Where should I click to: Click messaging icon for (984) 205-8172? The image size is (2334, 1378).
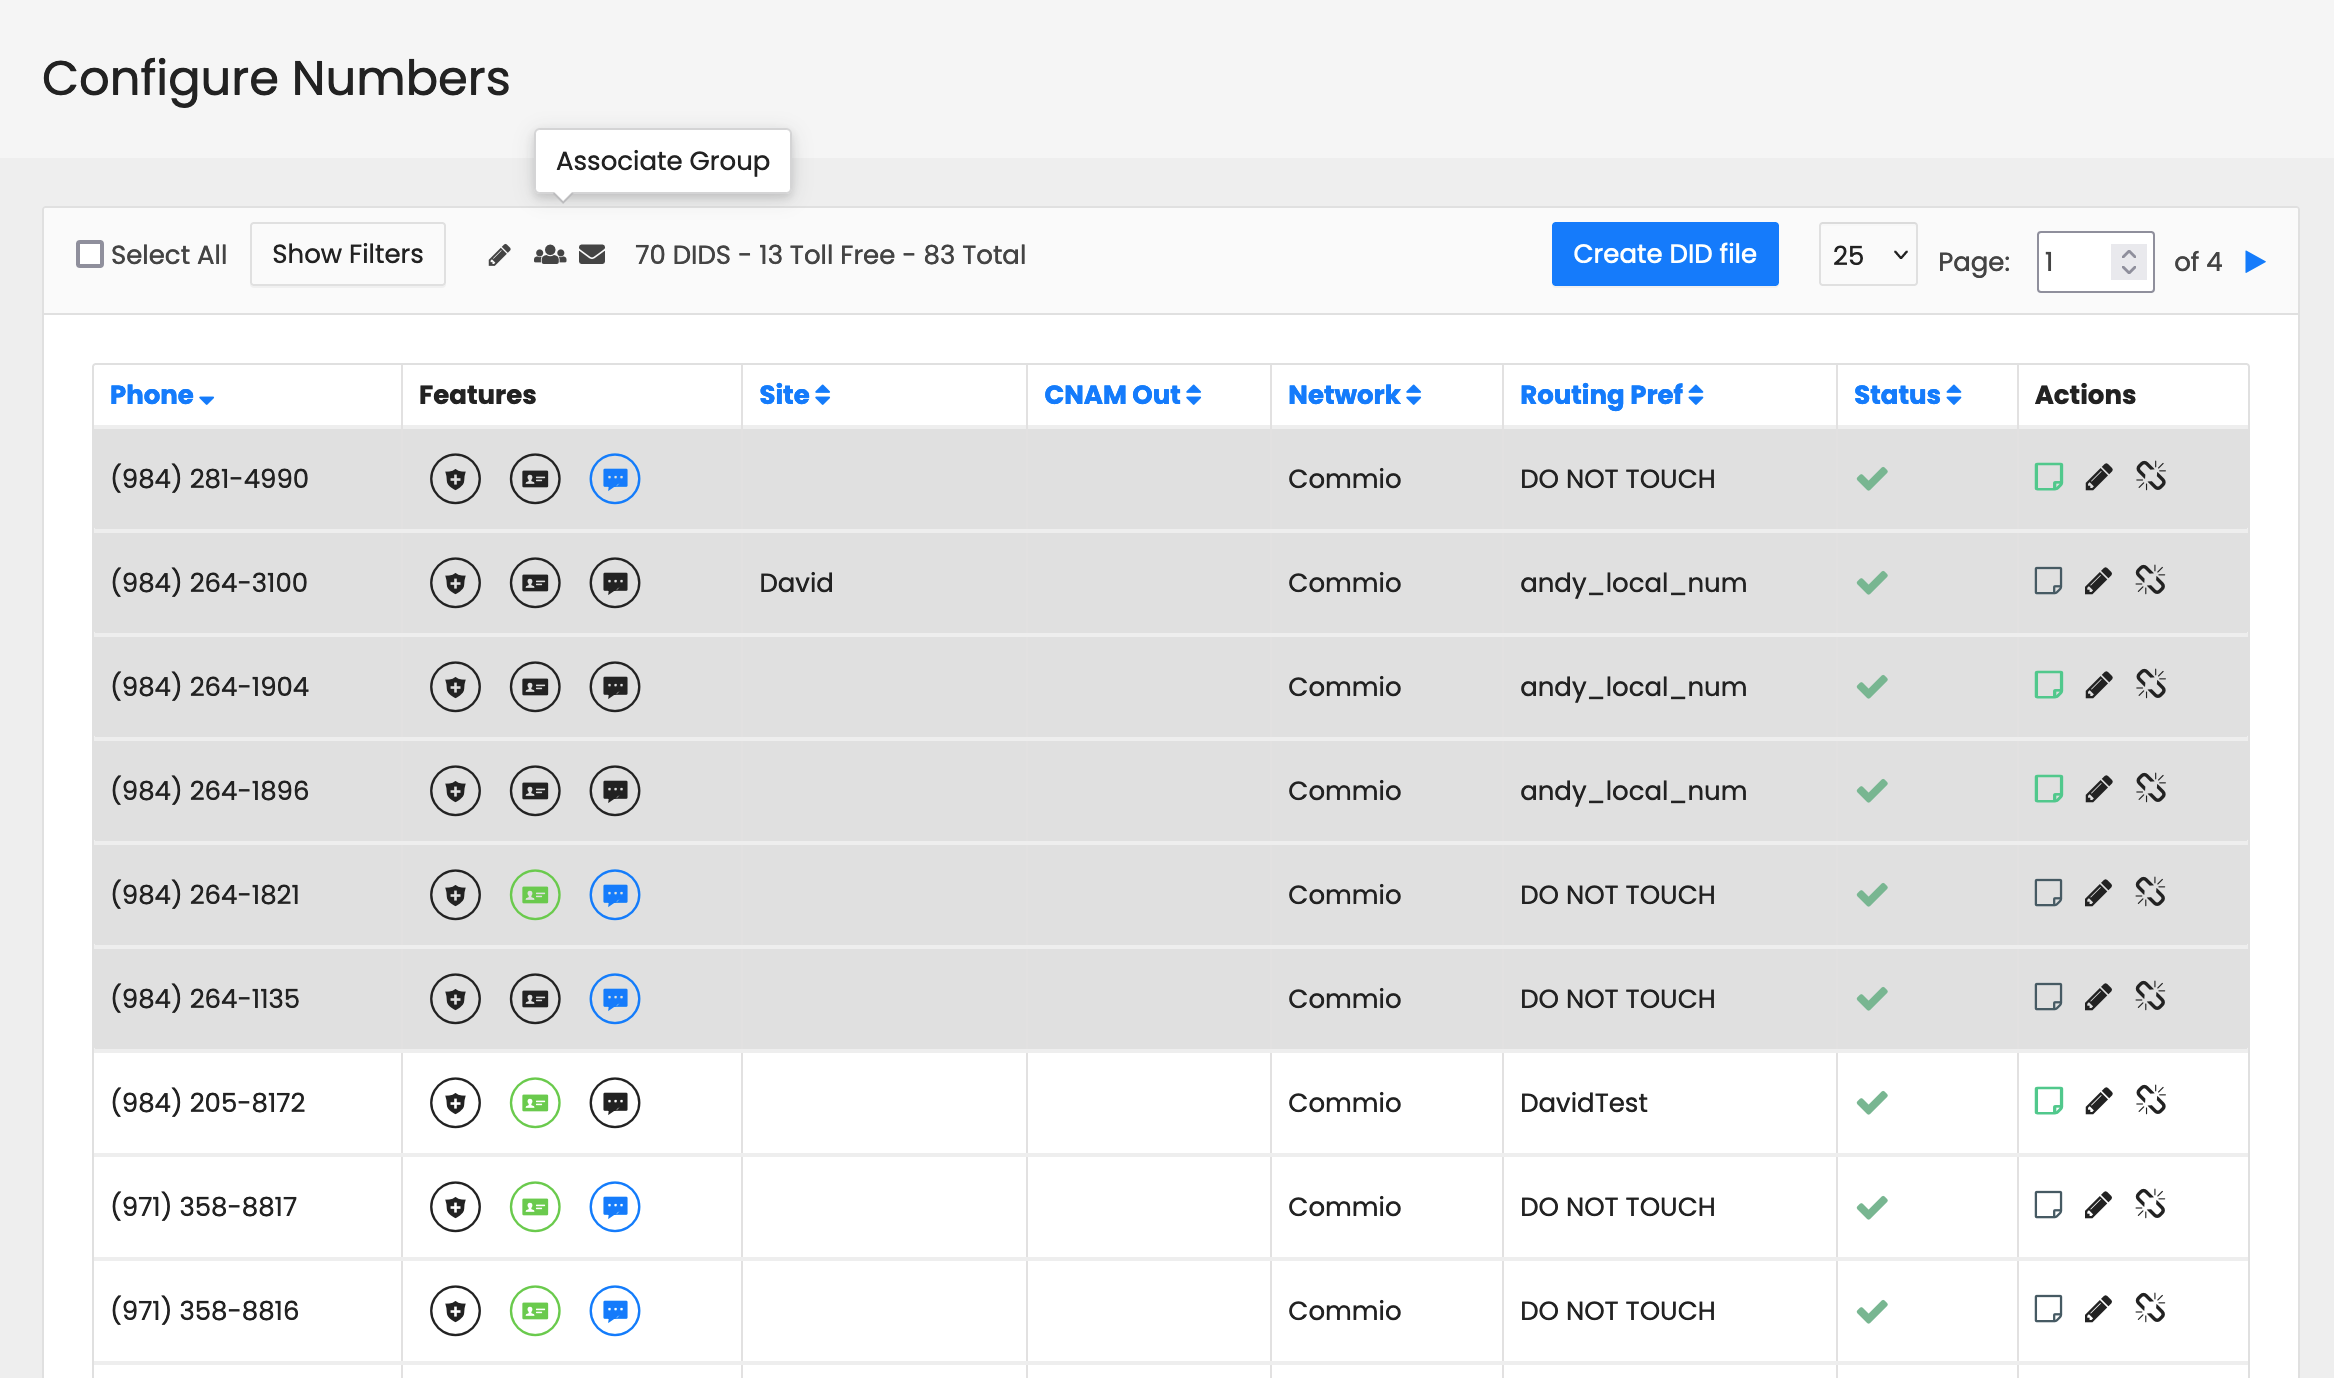pyautogui.click(x=615, y=1103)
